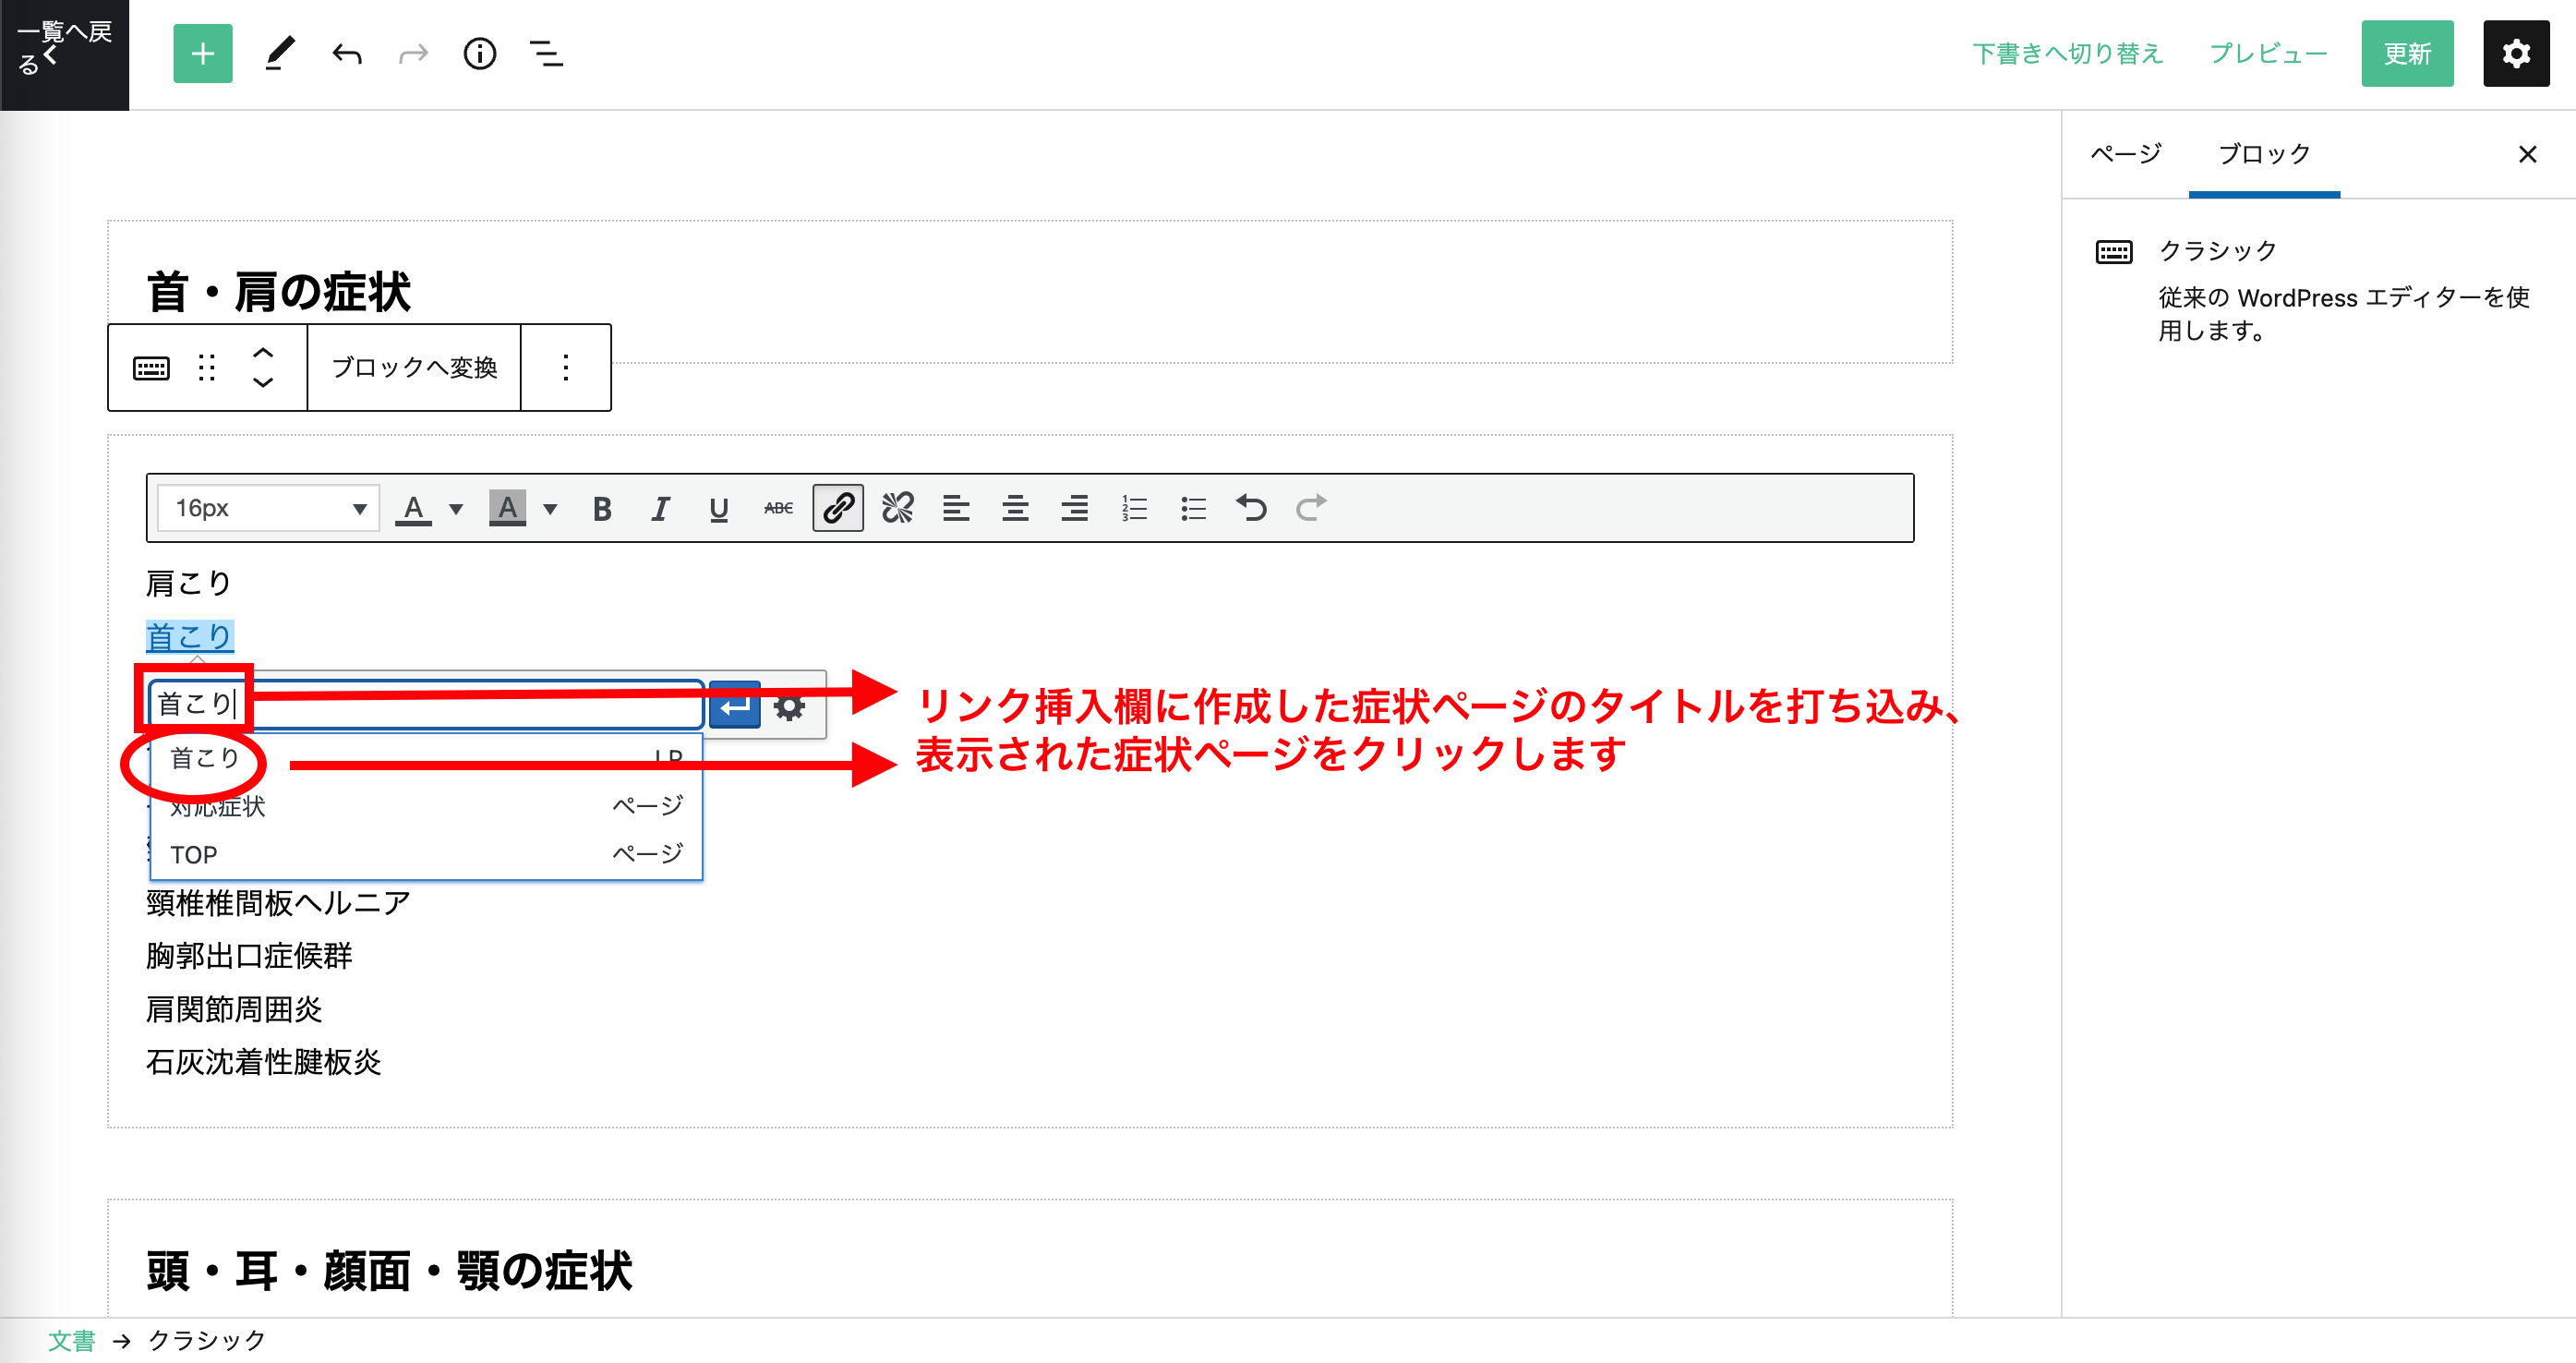Select 首こり suggestion in link results

[205, 758]
